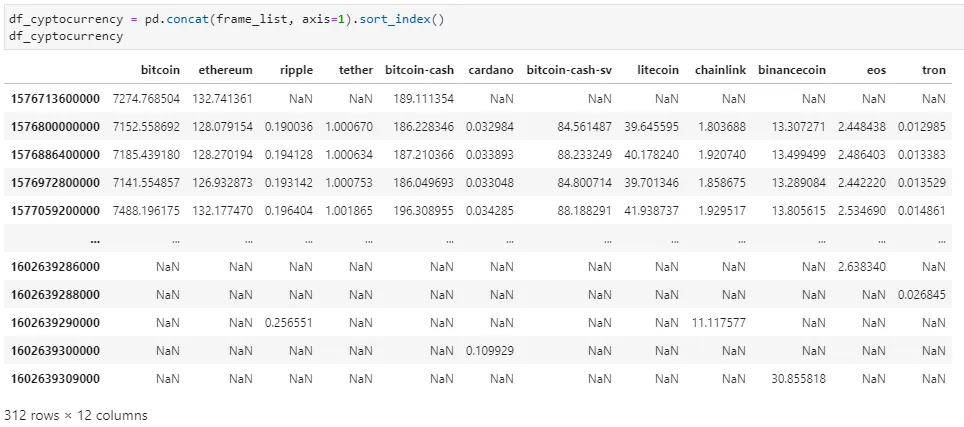Click the litecoin column header

tap(658, 69)
